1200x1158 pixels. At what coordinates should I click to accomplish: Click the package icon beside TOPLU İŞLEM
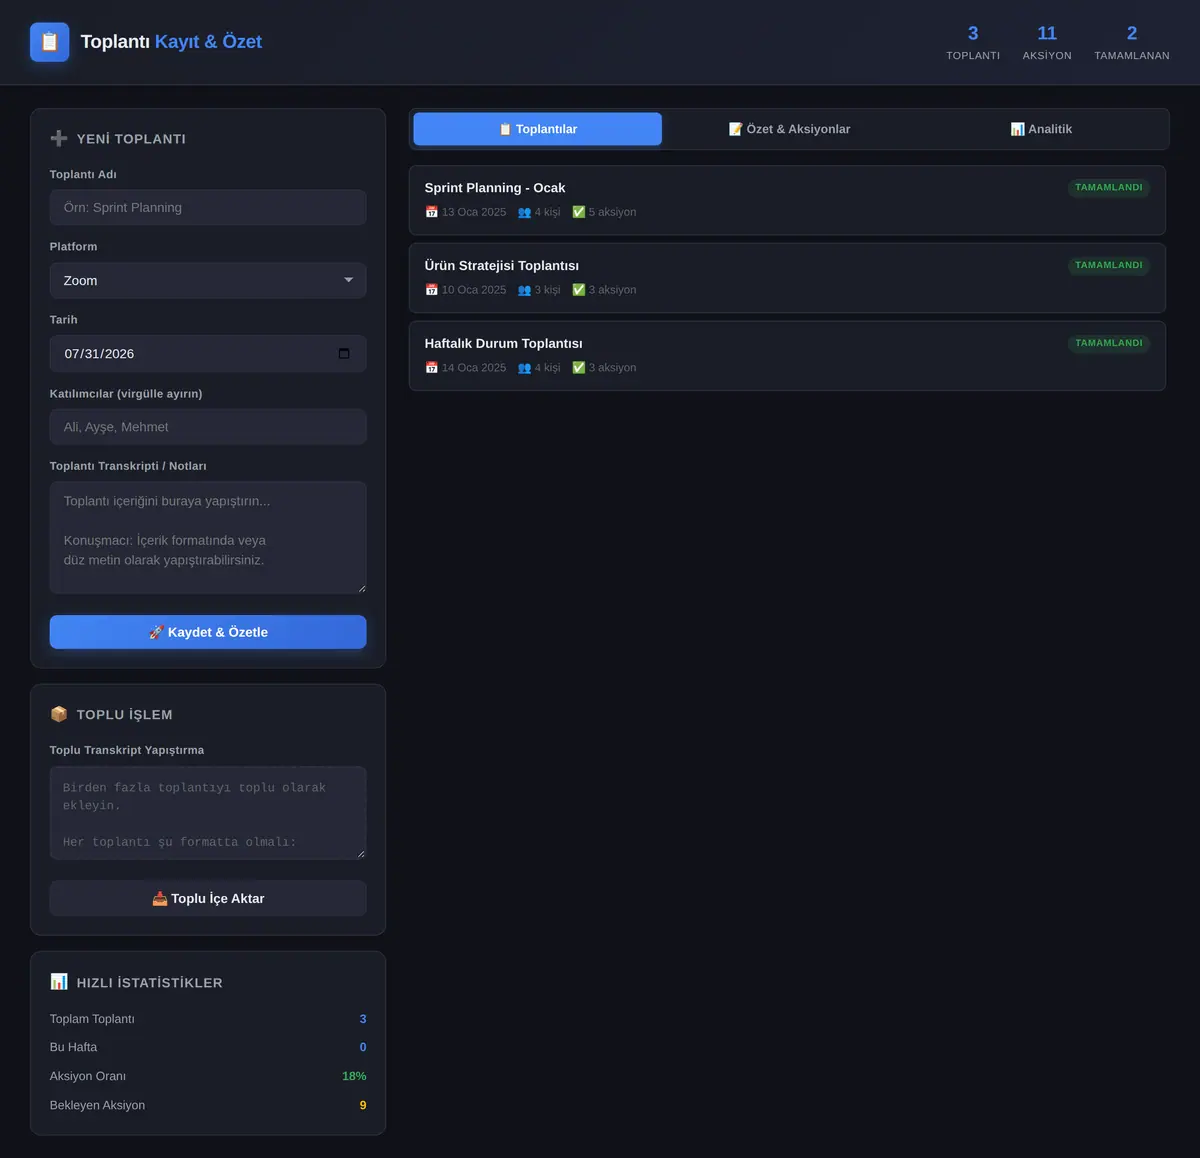[x=59, y=714]
